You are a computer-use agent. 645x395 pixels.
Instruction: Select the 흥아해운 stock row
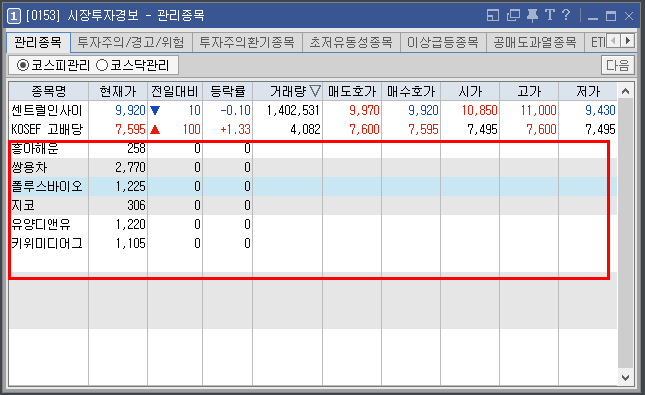click(x=313, y=149)
